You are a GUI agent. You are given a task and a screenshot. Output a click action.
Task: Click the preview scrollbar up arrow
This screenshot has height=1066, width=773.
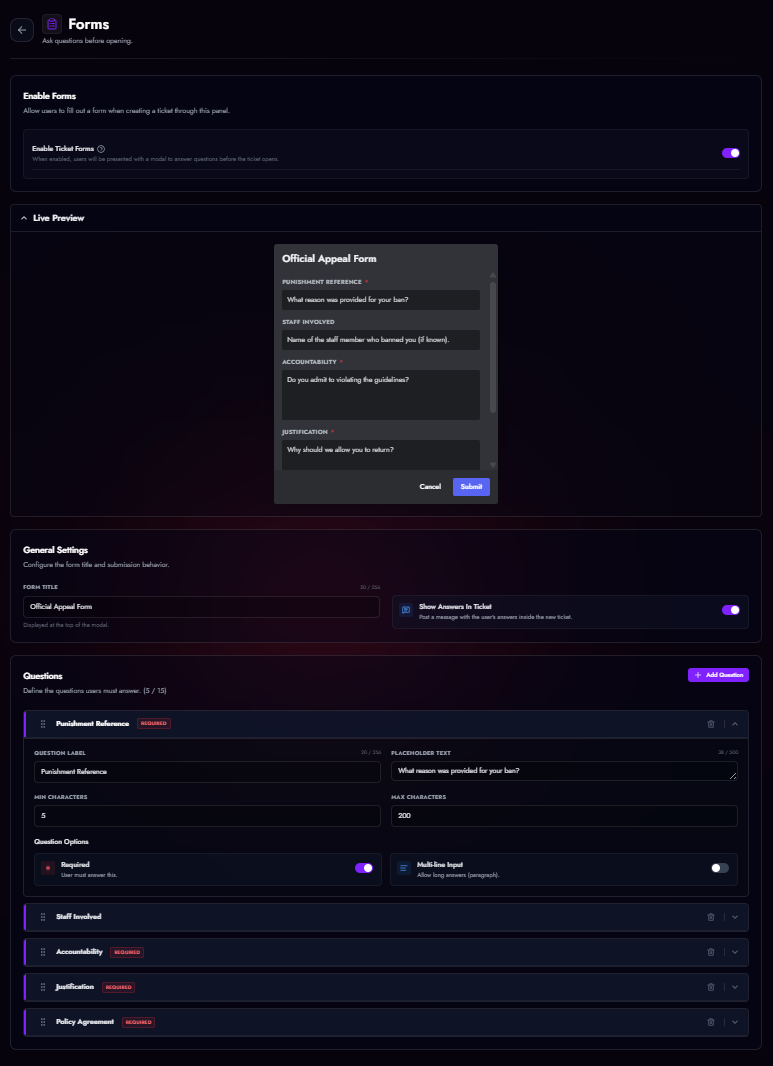pyautogui.click(x=493, y=275)
